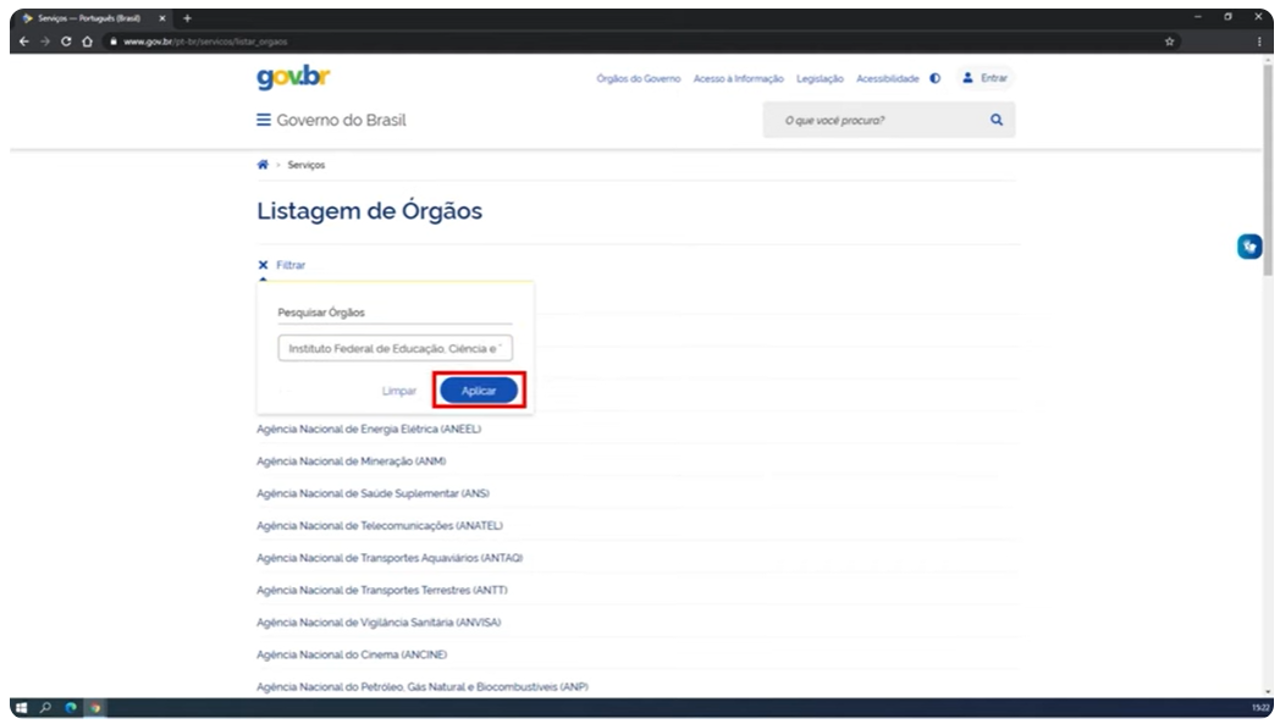Image resolution: width=1280 pixels, height=724 pixels.
Task: Toggle high contrast mode icon
Action: 935,79
